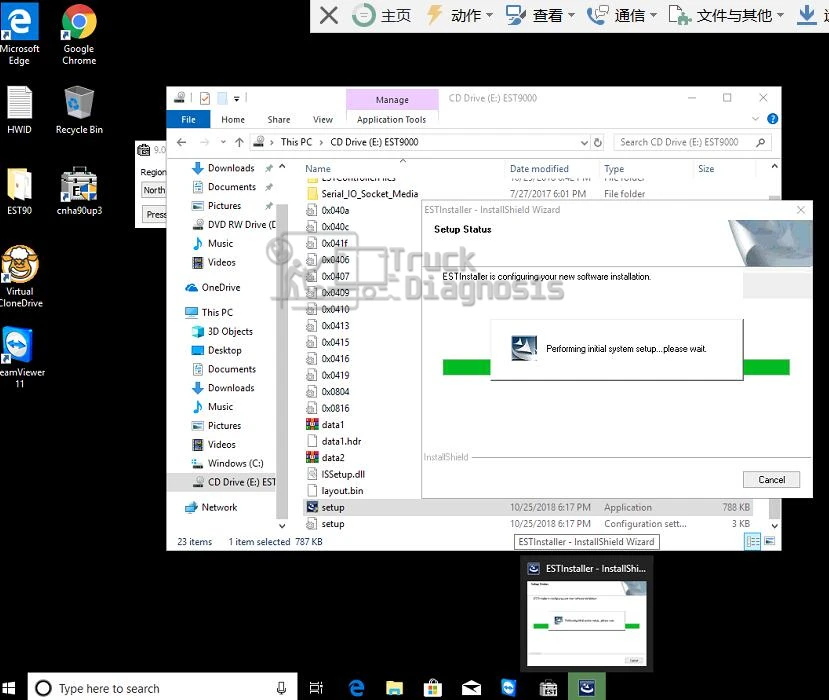
Task: Click Cancel in InstallShield Wizard
Action: pyautogui.click(x=771, y=480)
